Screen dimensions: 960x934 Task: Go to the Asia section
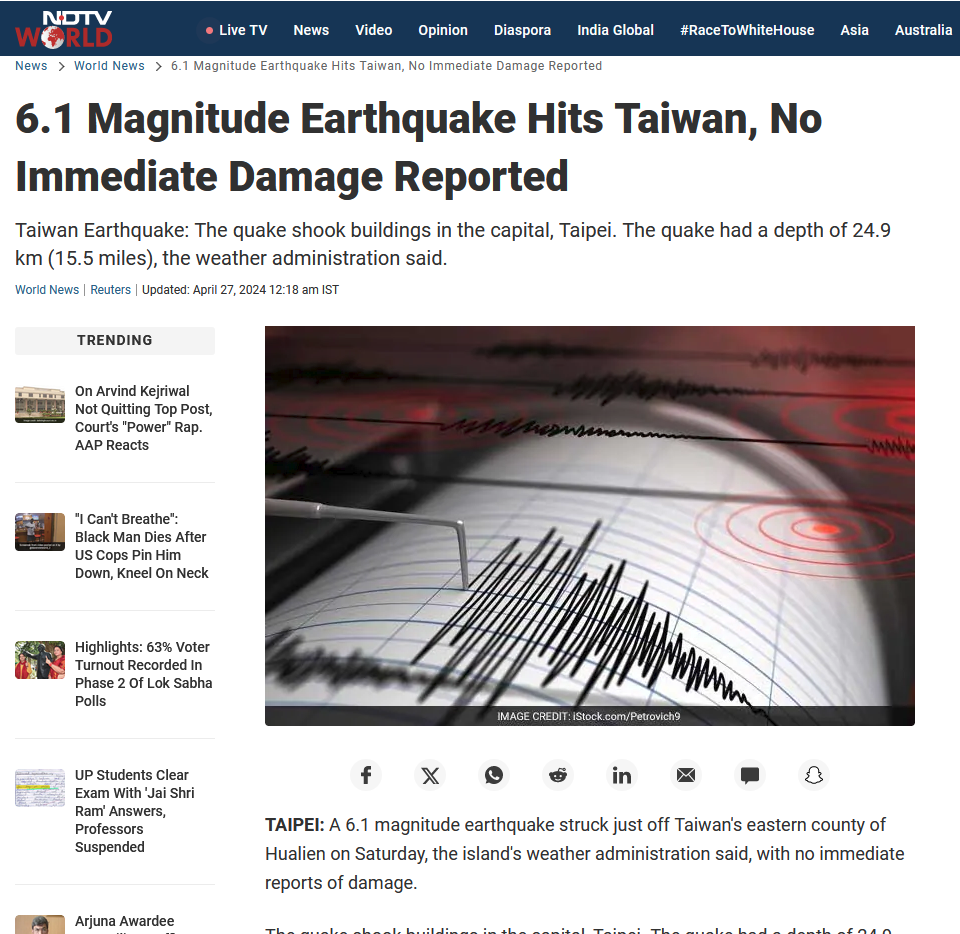[x=854, y=30]
